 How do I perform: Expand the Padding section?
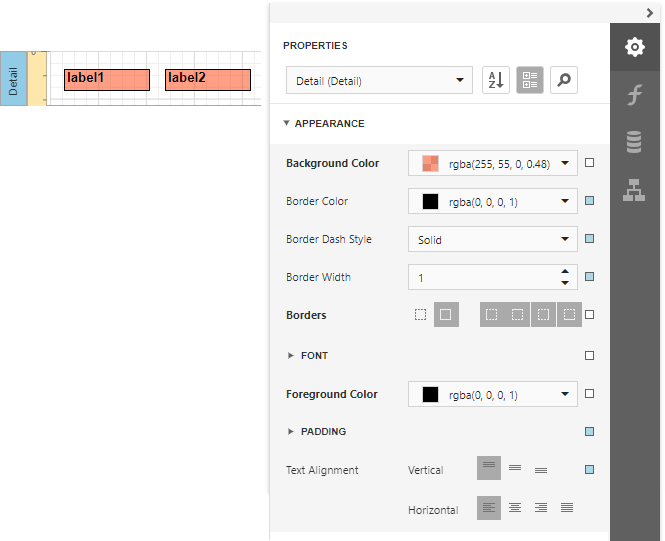click(x=322, y=432)
